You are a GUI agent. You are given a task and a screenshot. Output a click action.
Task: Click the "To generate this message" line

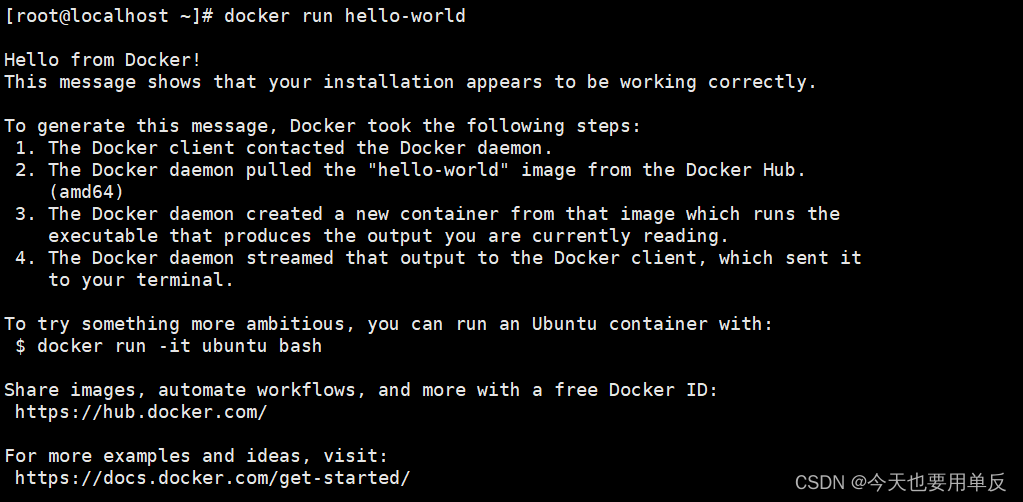pyautogui.click(x=322, y=126)
